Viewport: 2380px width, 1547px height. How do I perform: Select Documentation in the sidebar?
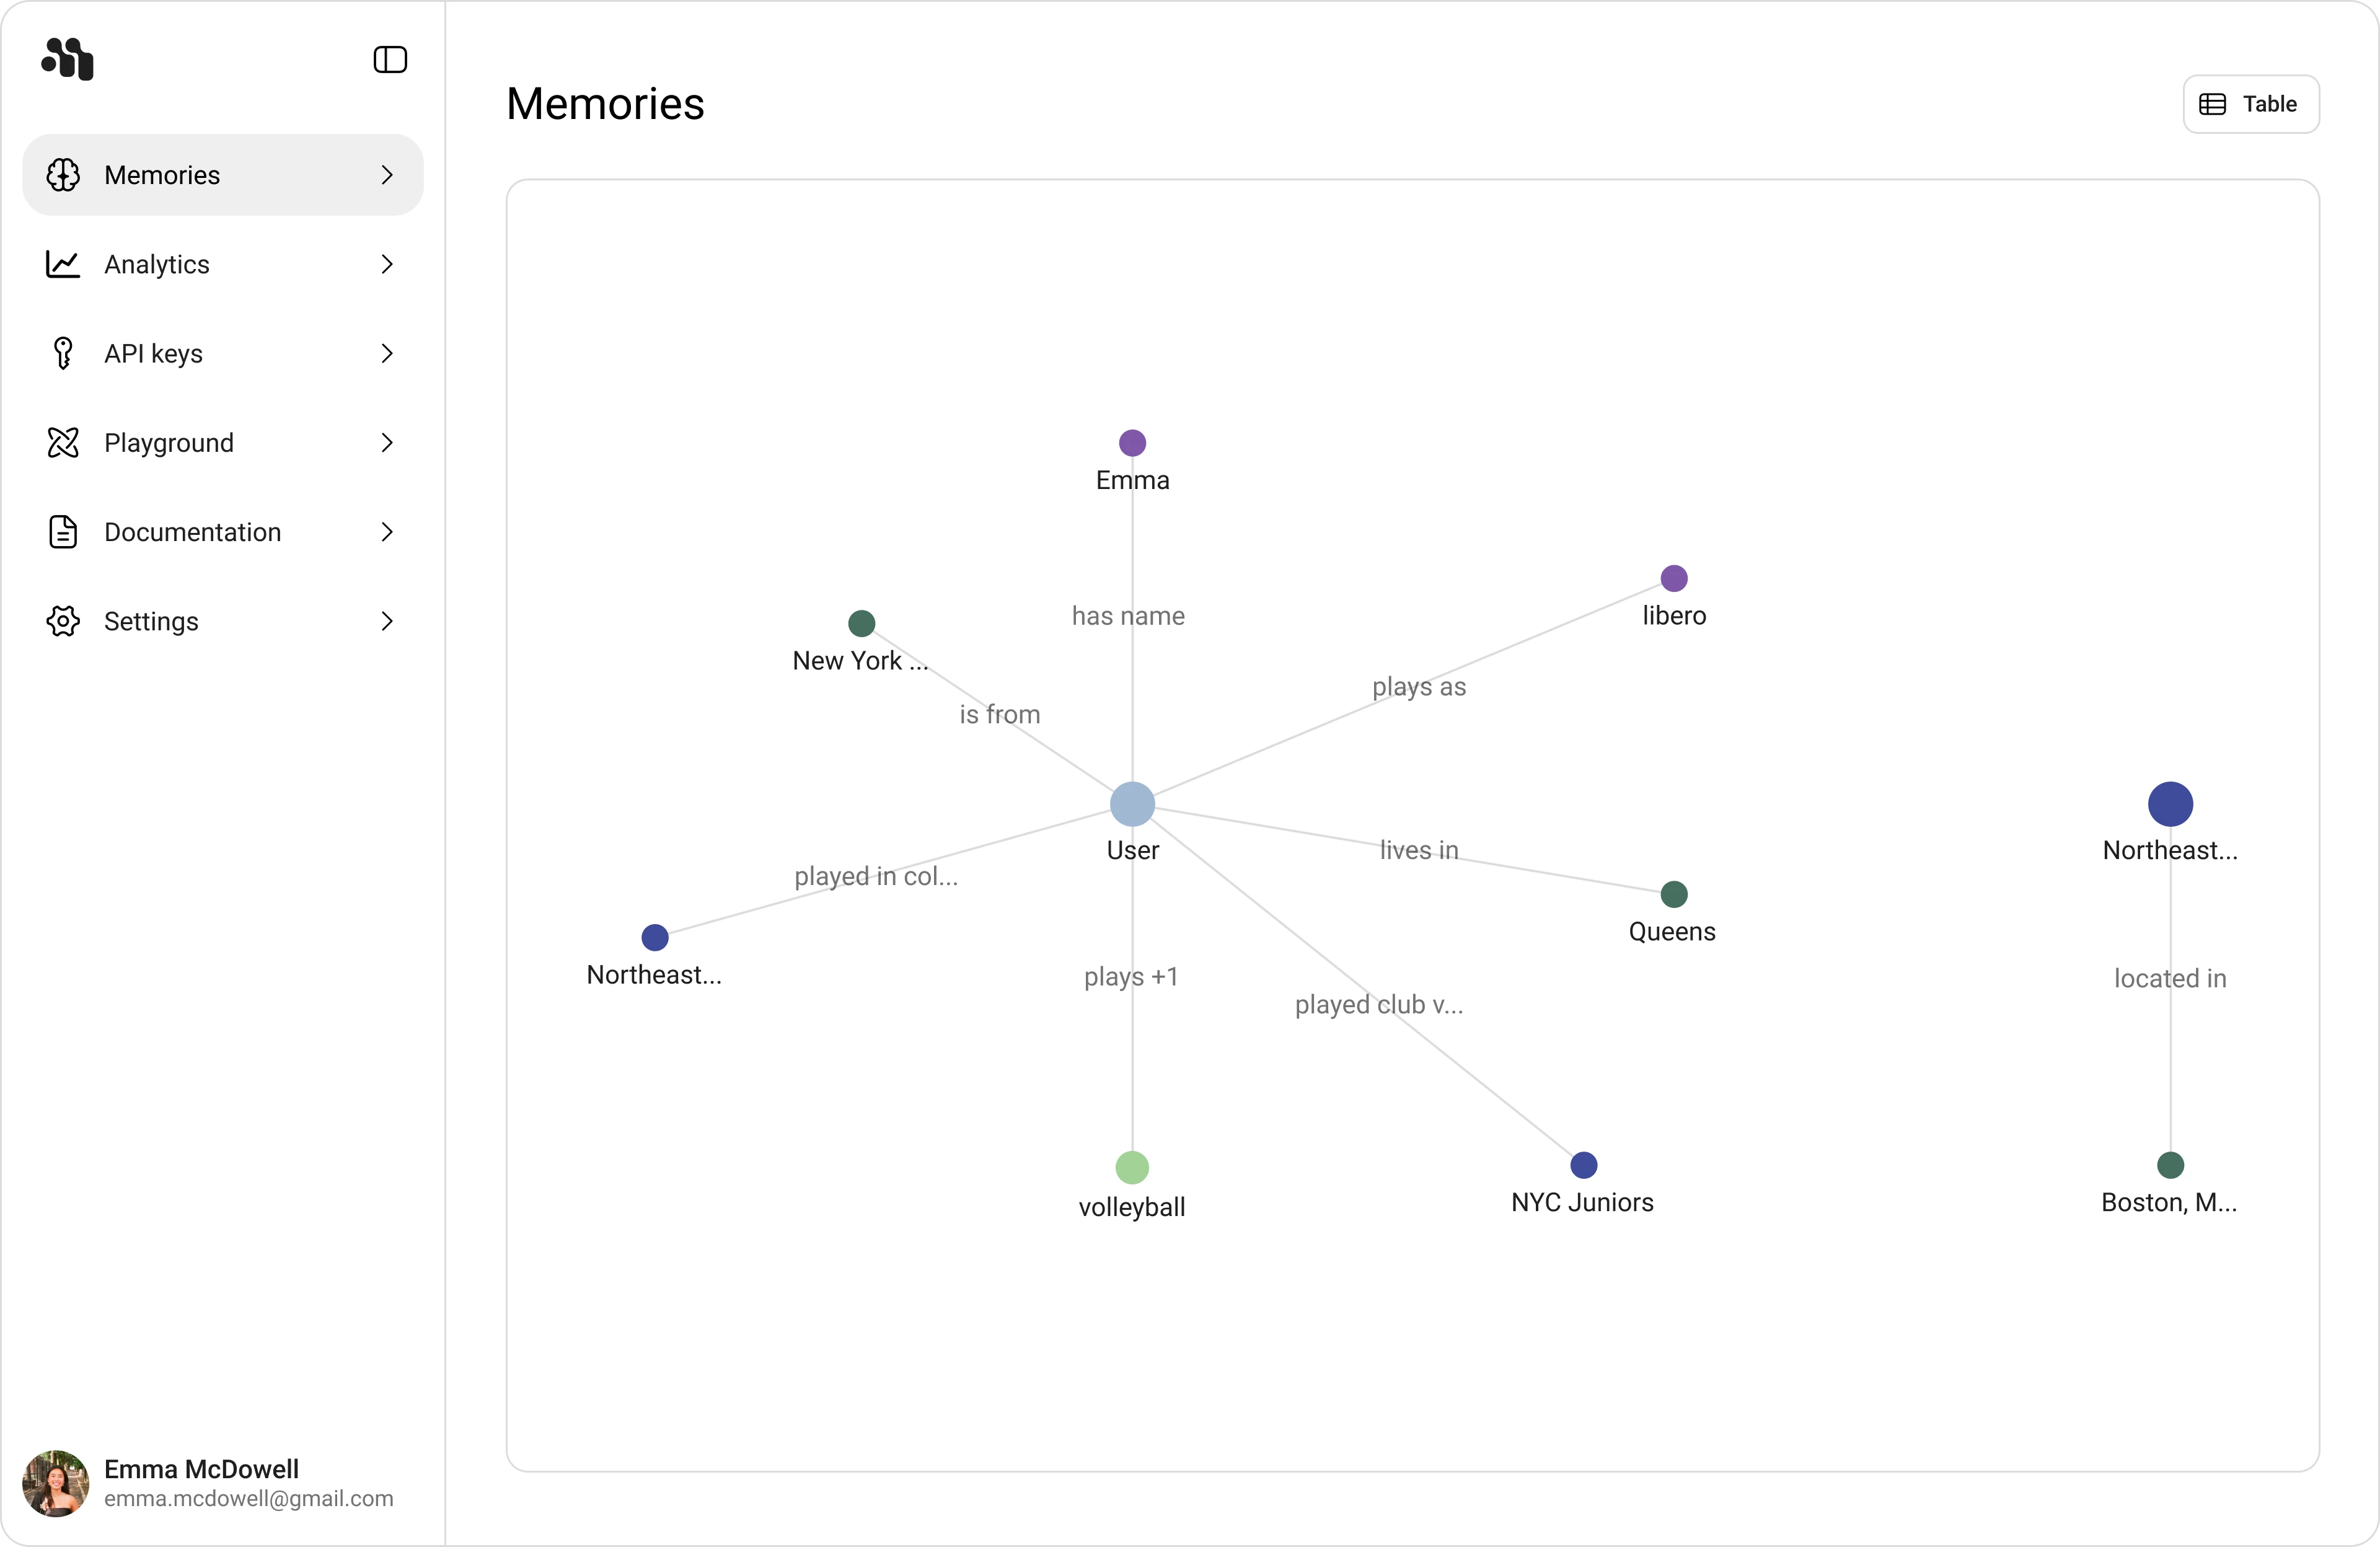point(192,531)
